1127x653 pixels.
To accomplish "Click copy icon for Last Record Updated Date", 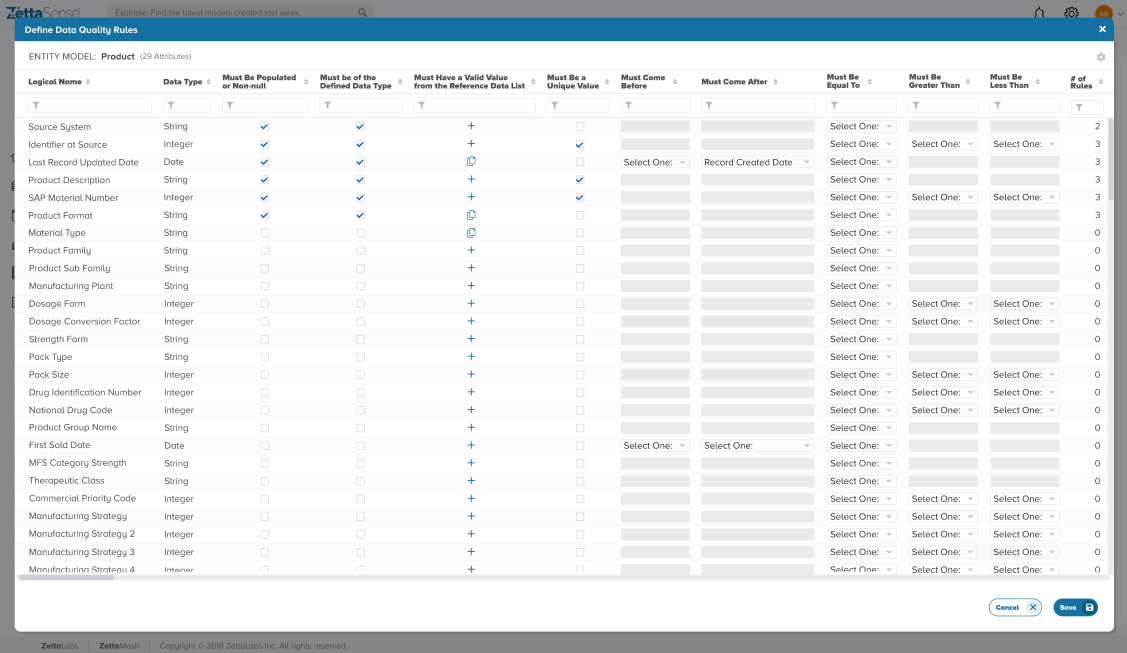I will 471,162.
